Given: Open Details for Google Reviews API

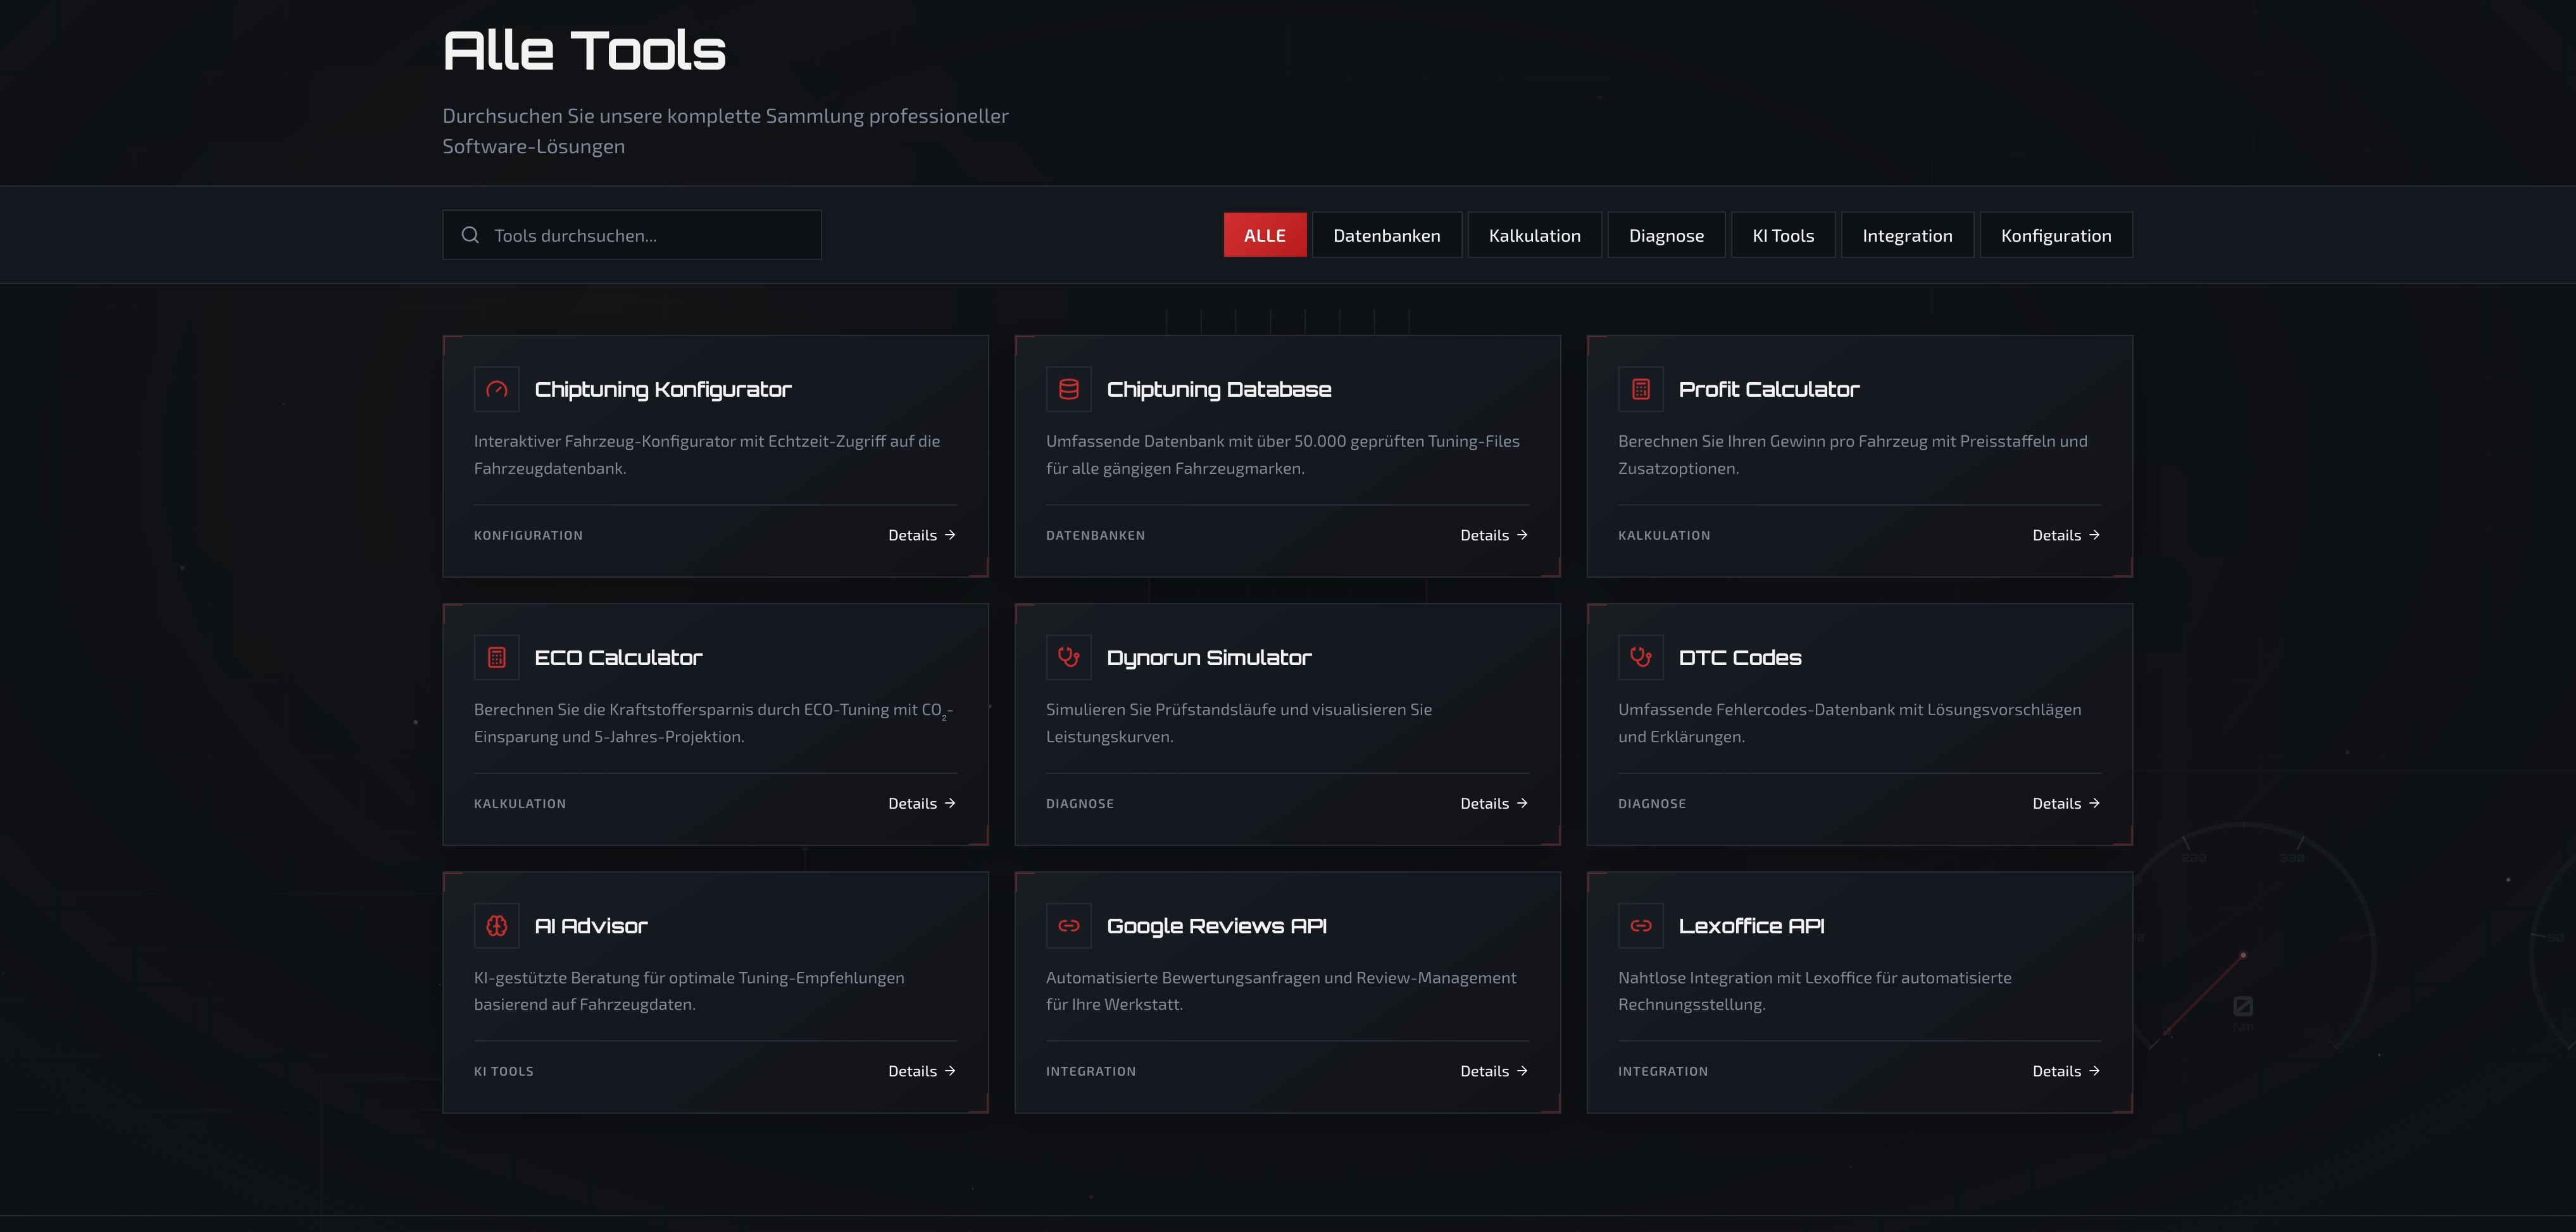Looking at the screenshot, I should pyautogui.click(x=1494, y=1071).
